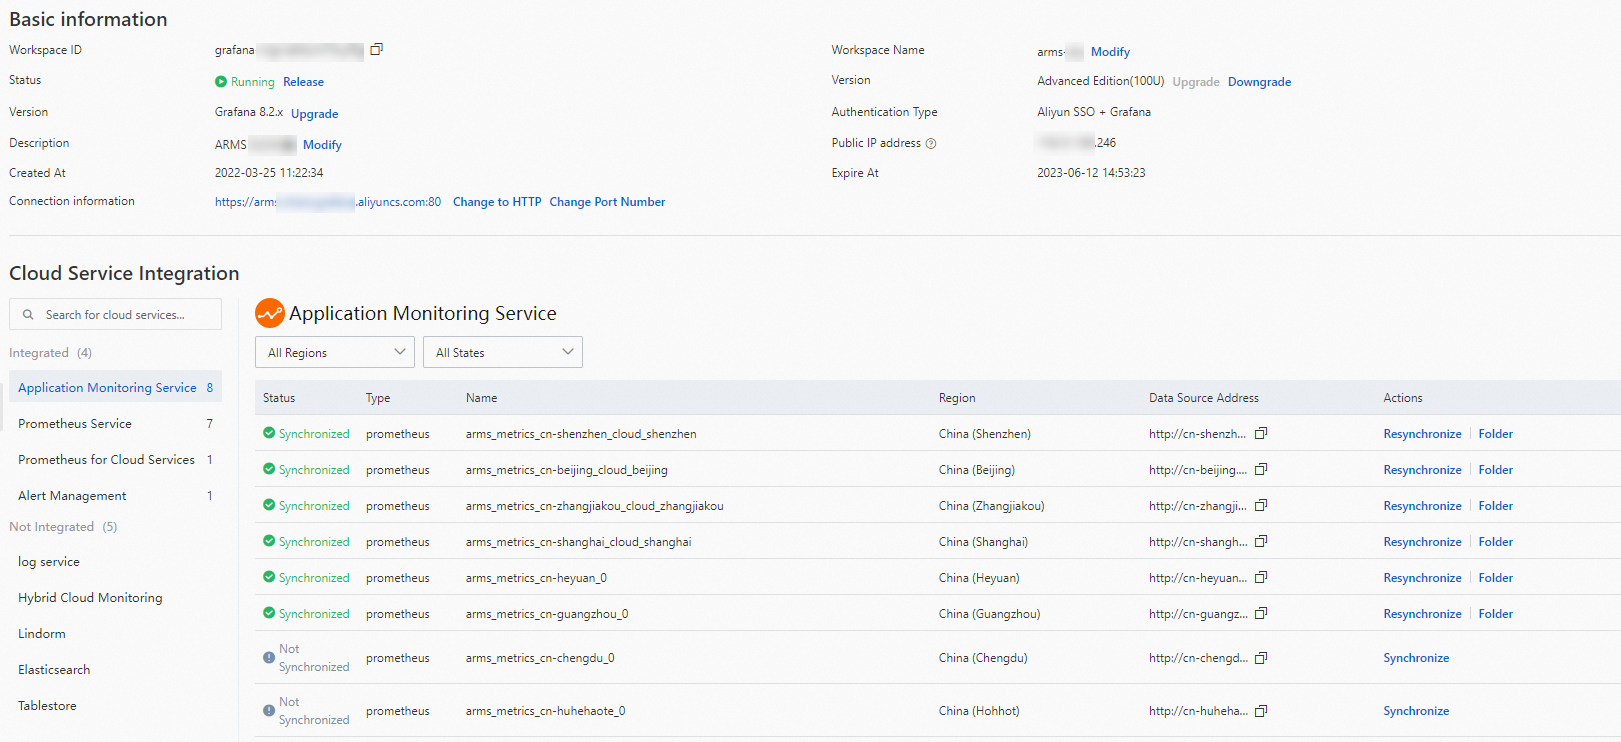The image size is (1621, 742).
Task: Click the Data Source Address column header
Action: [1204, 398]
